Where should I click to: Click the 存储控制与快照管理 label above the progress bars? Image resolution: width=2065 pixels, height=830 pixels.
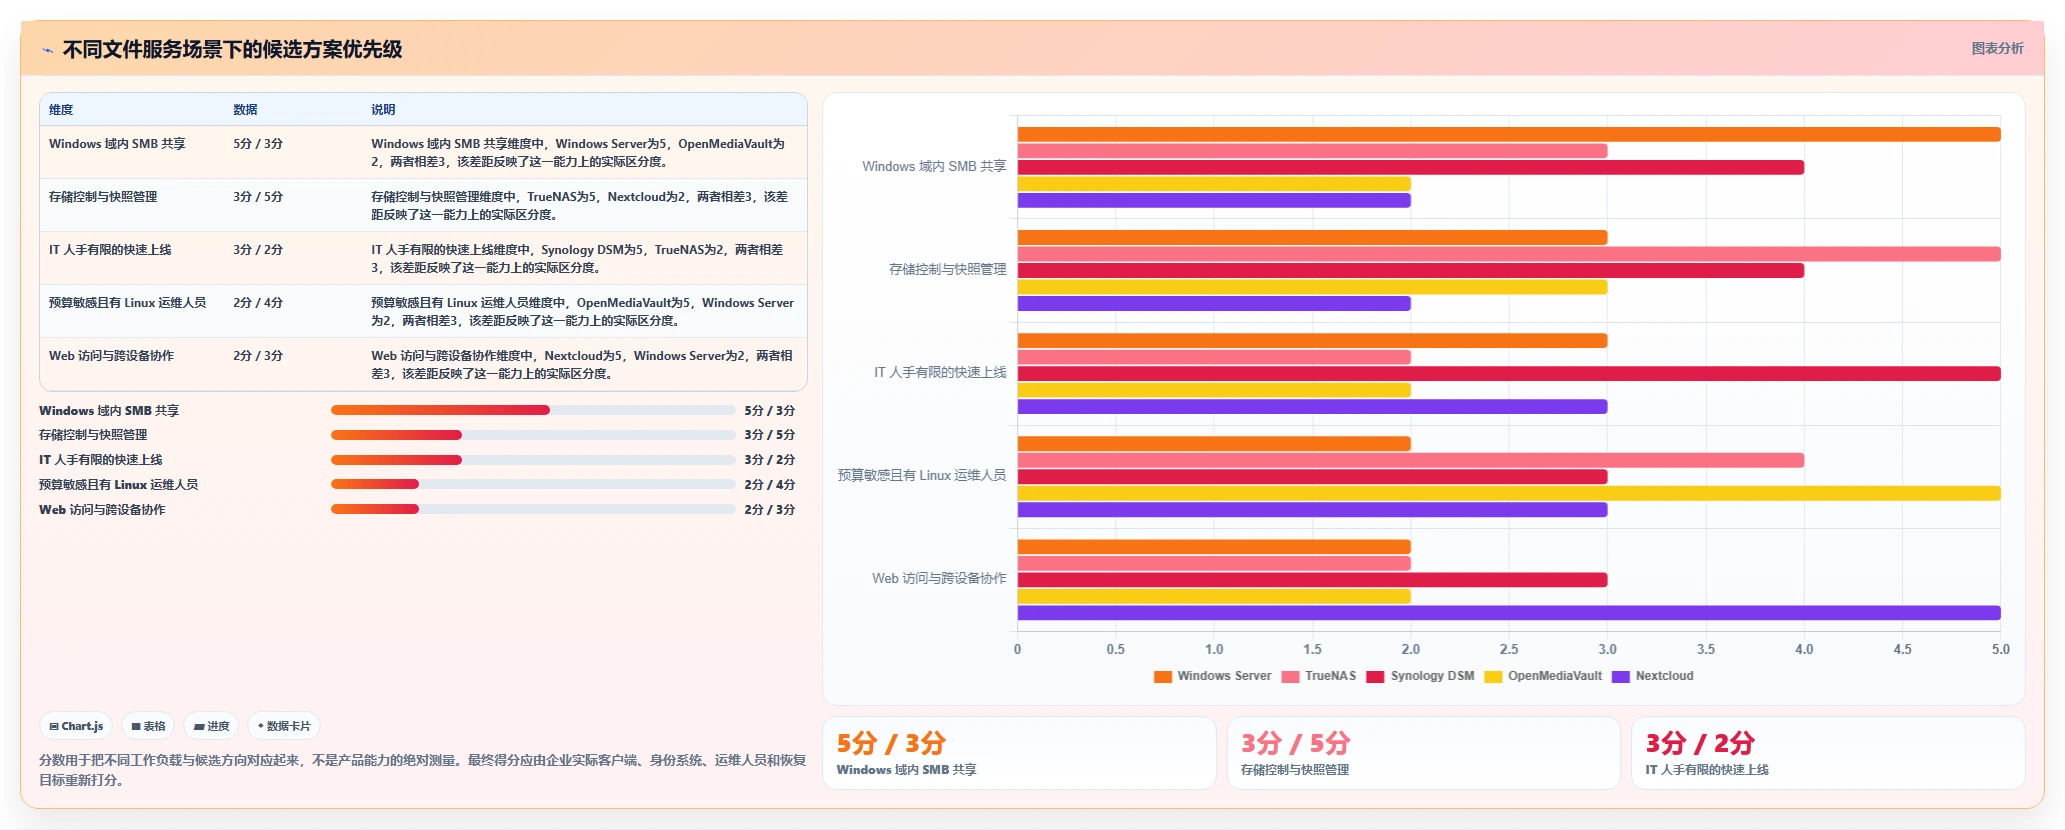pyautogui.click(x=93, y=435)
